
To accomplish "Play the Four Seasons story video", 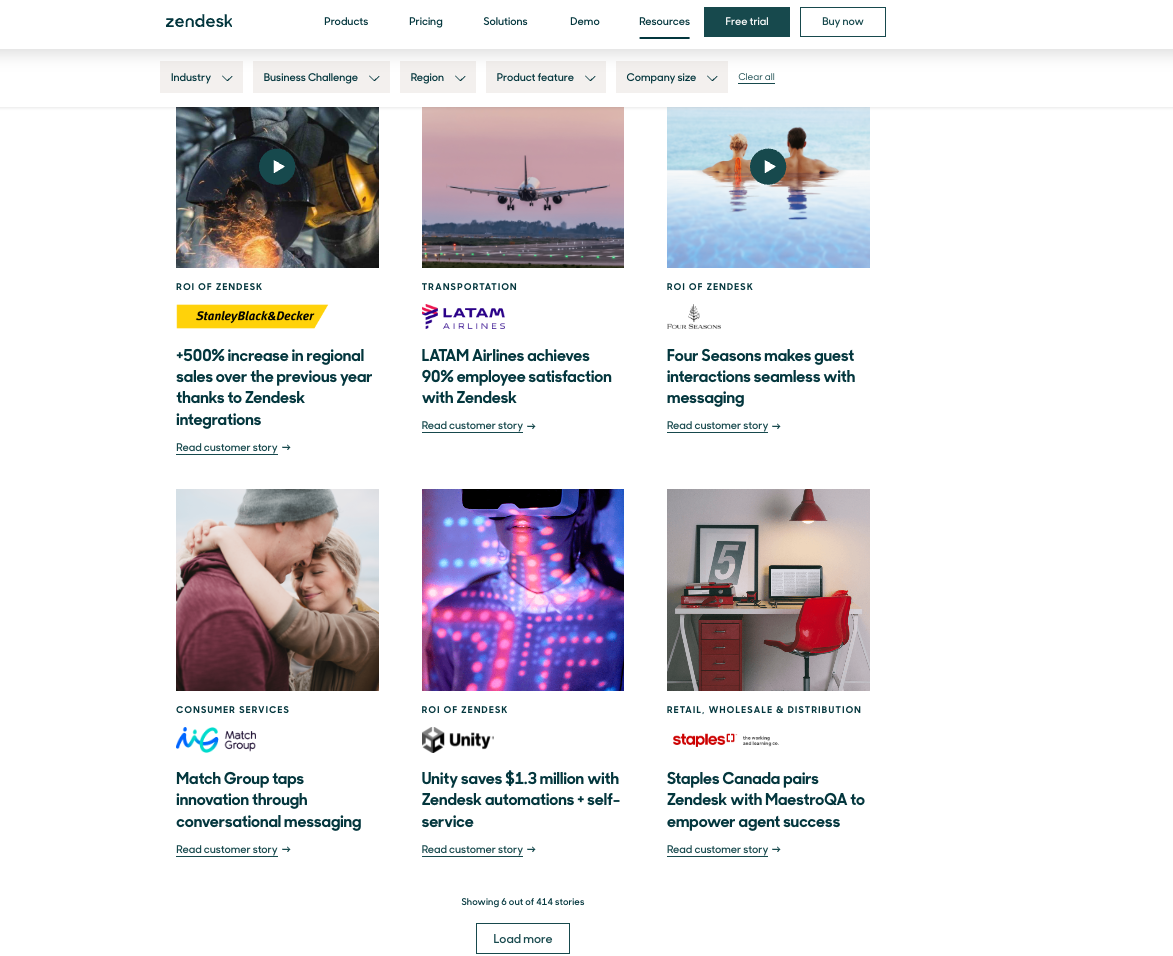I will pos(768,167).
